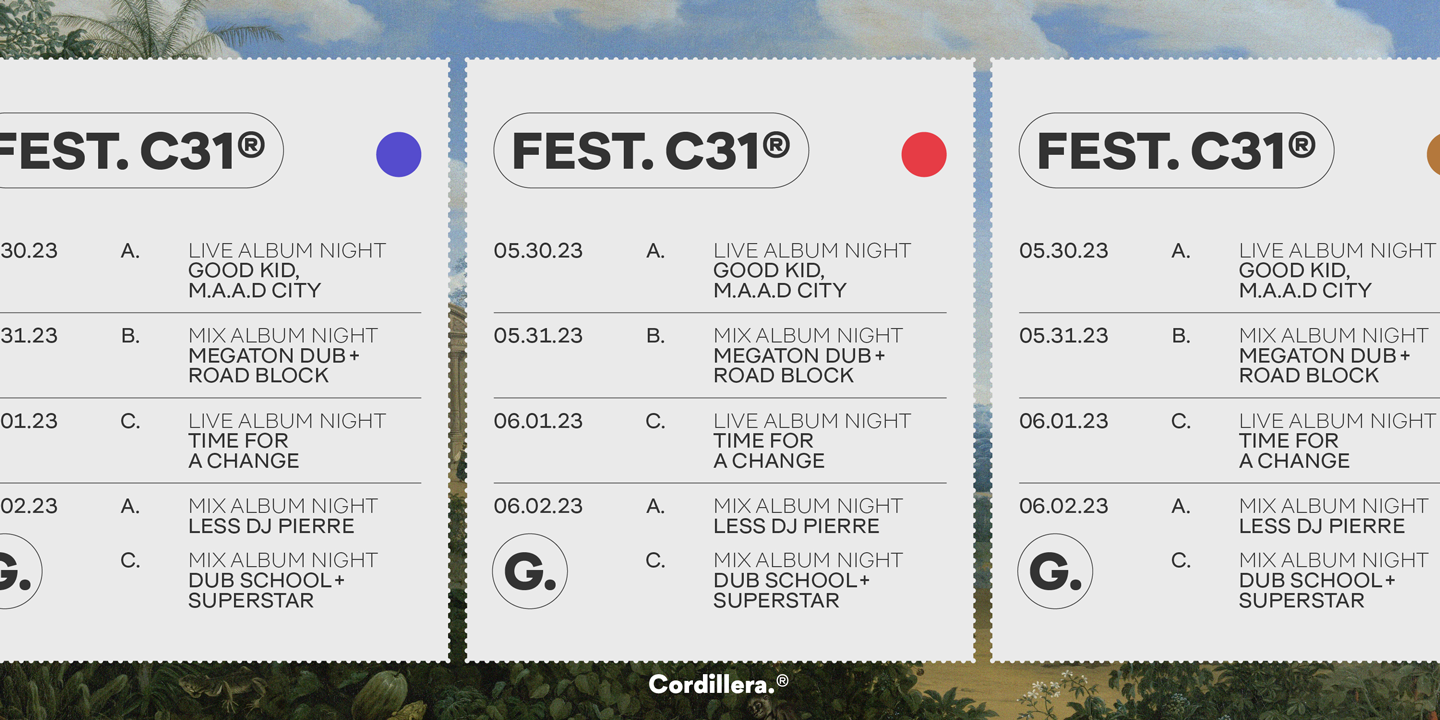Select the 06.02.23 date on the rightmost card
Viewport: 1440px width, 720px height.
pos(1063,506)
